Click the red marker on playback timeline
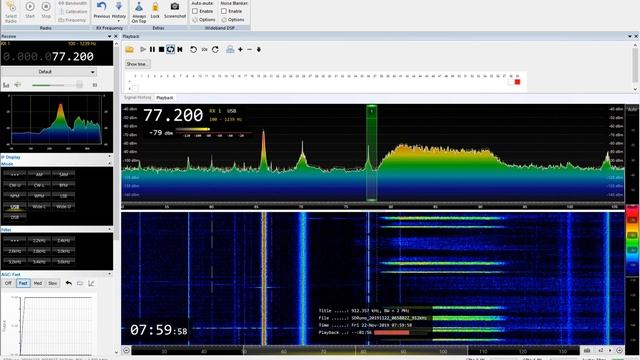640x360 pixels. coord(517,82)
